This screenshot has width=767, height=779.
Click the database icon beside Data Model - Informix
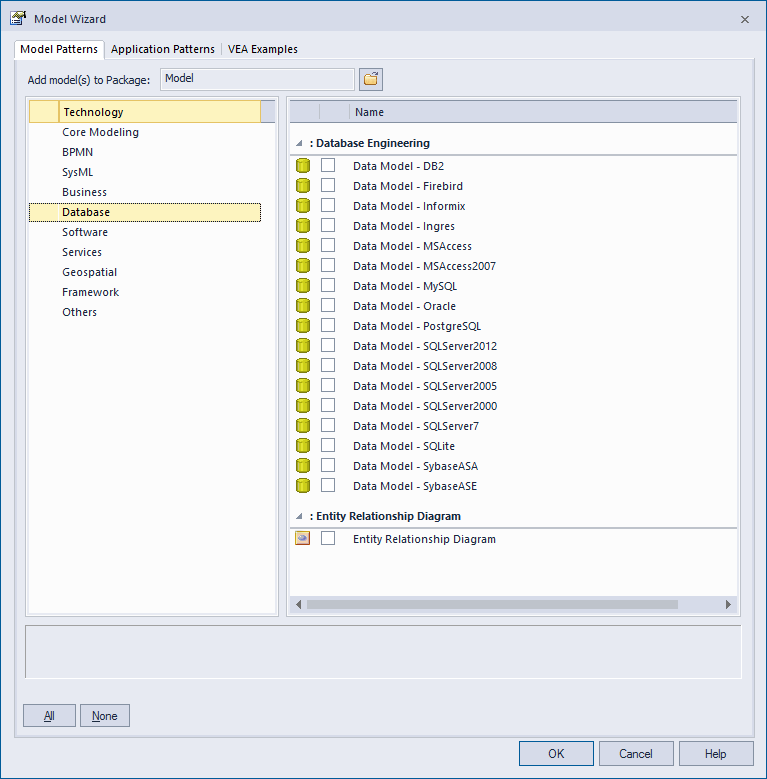point(303,205)
